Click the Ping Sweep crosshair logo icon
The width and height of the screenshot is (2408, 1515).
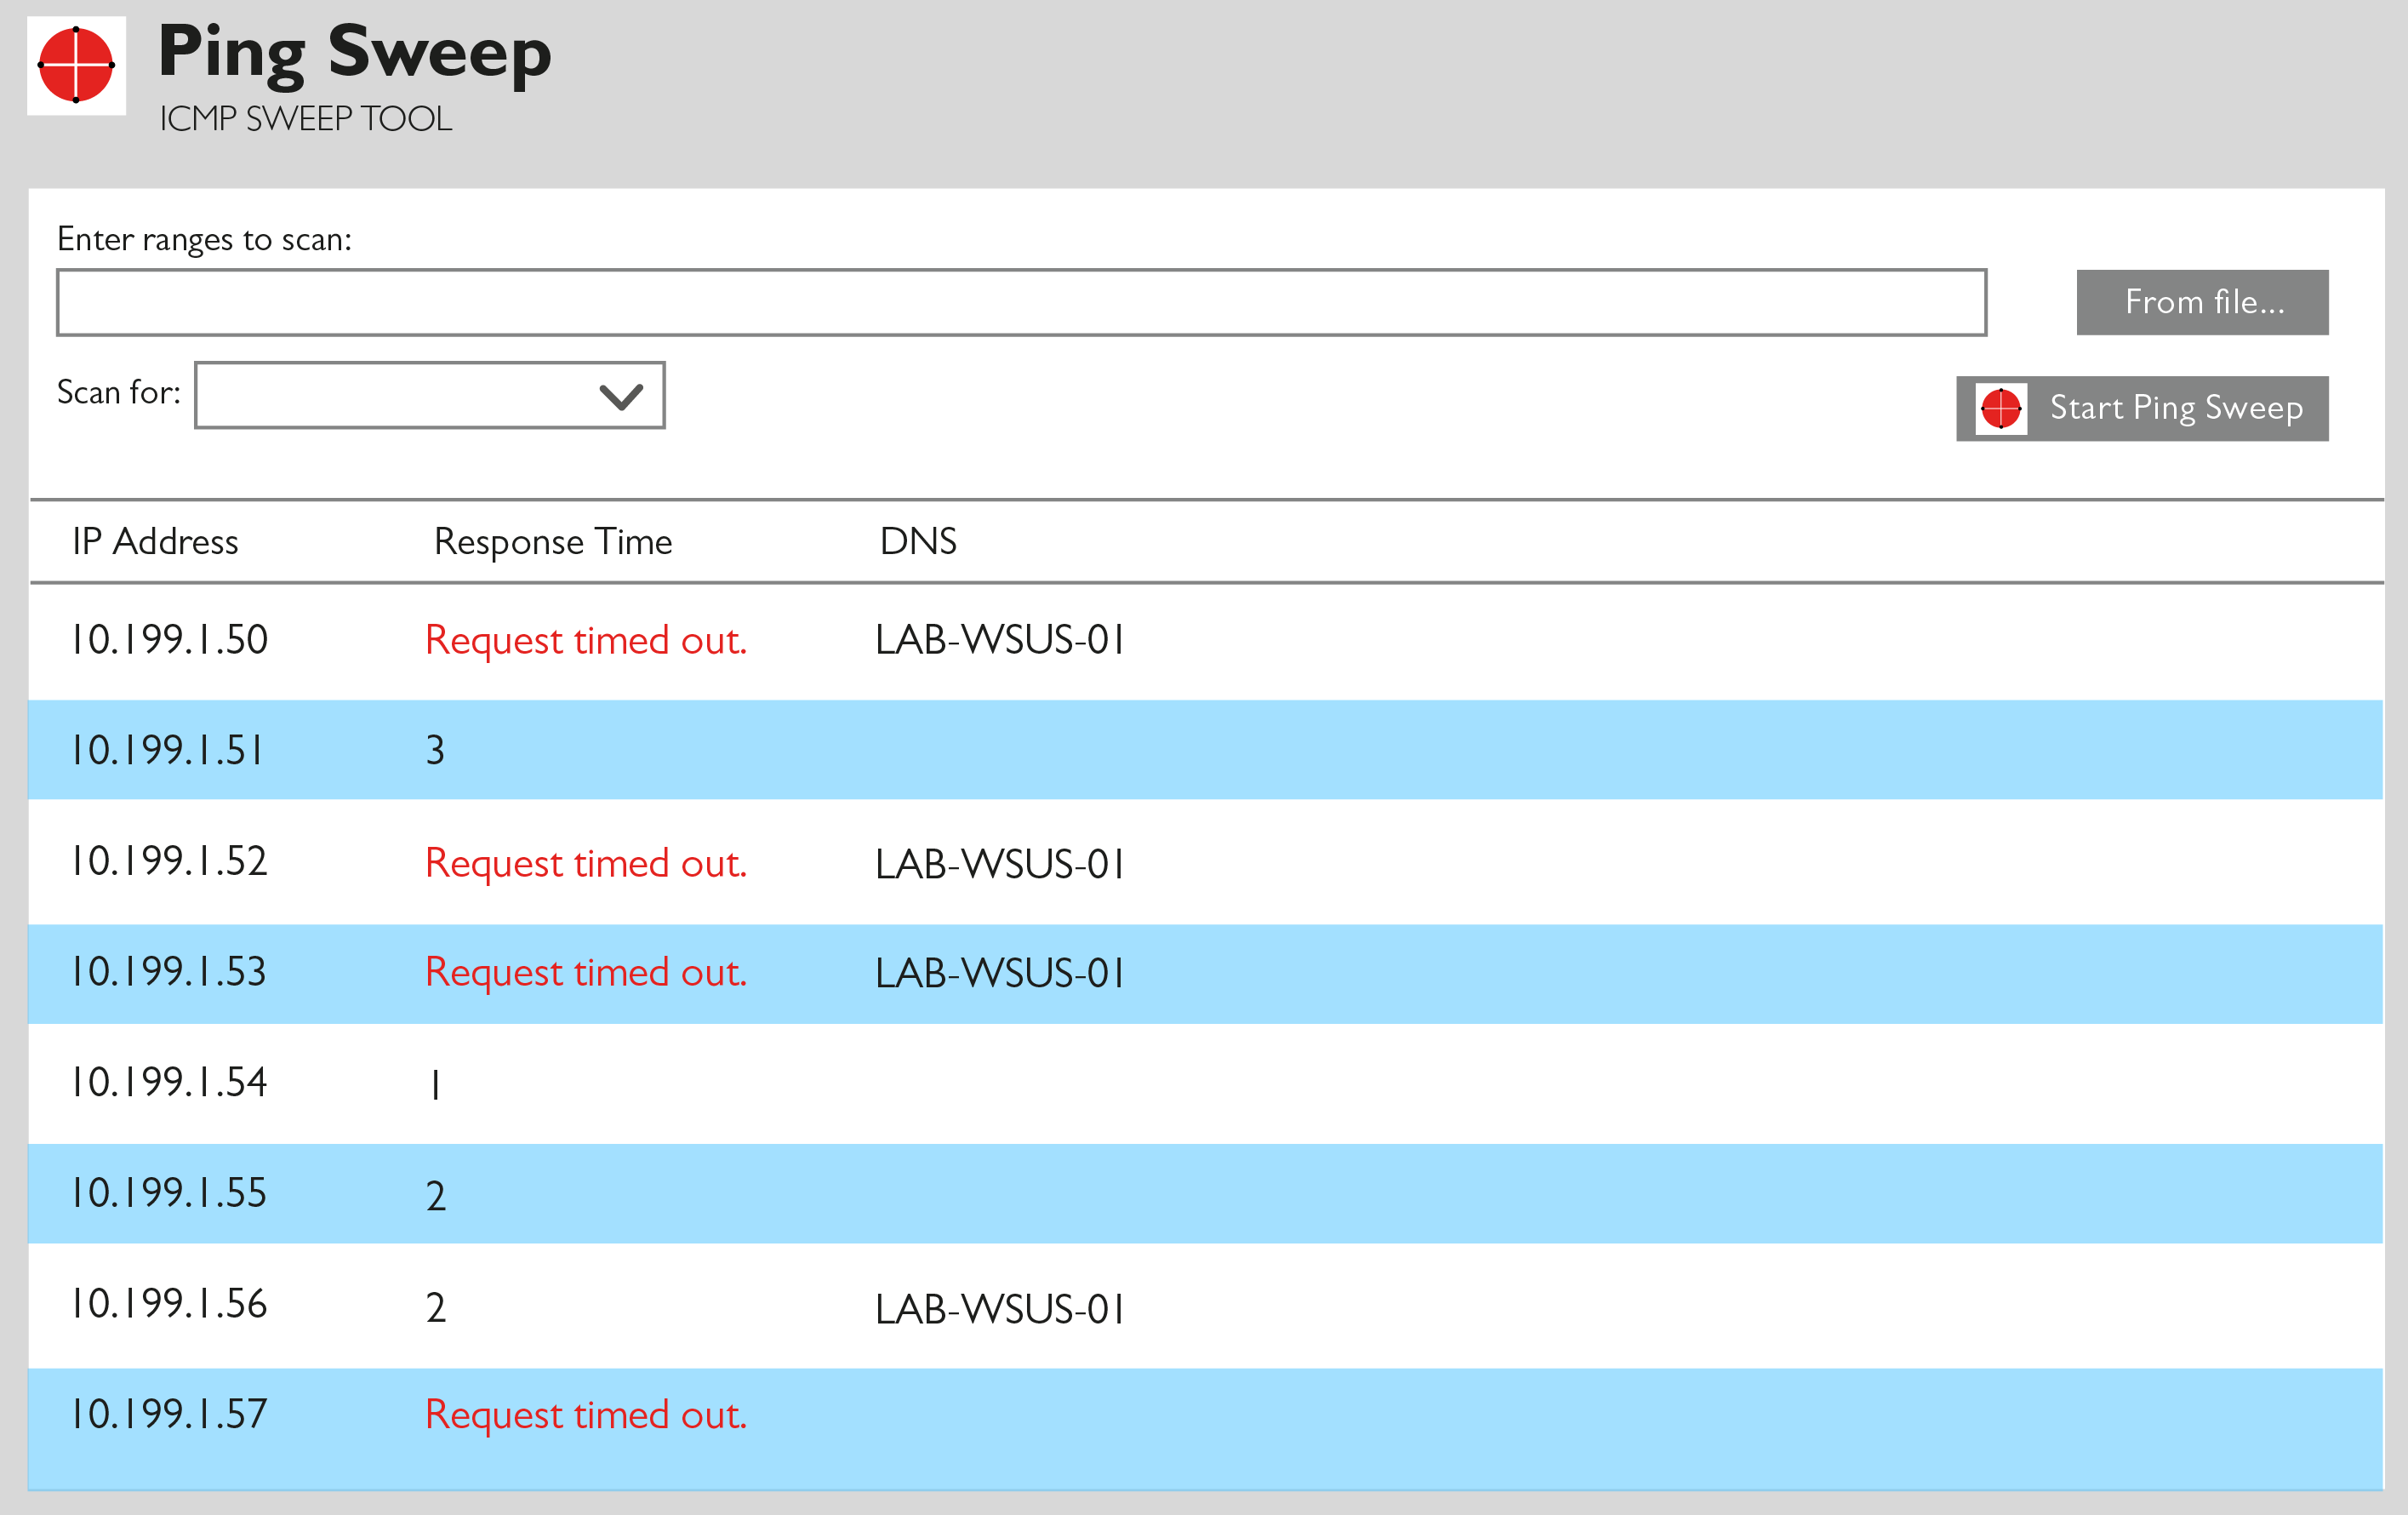pos(76,64)
